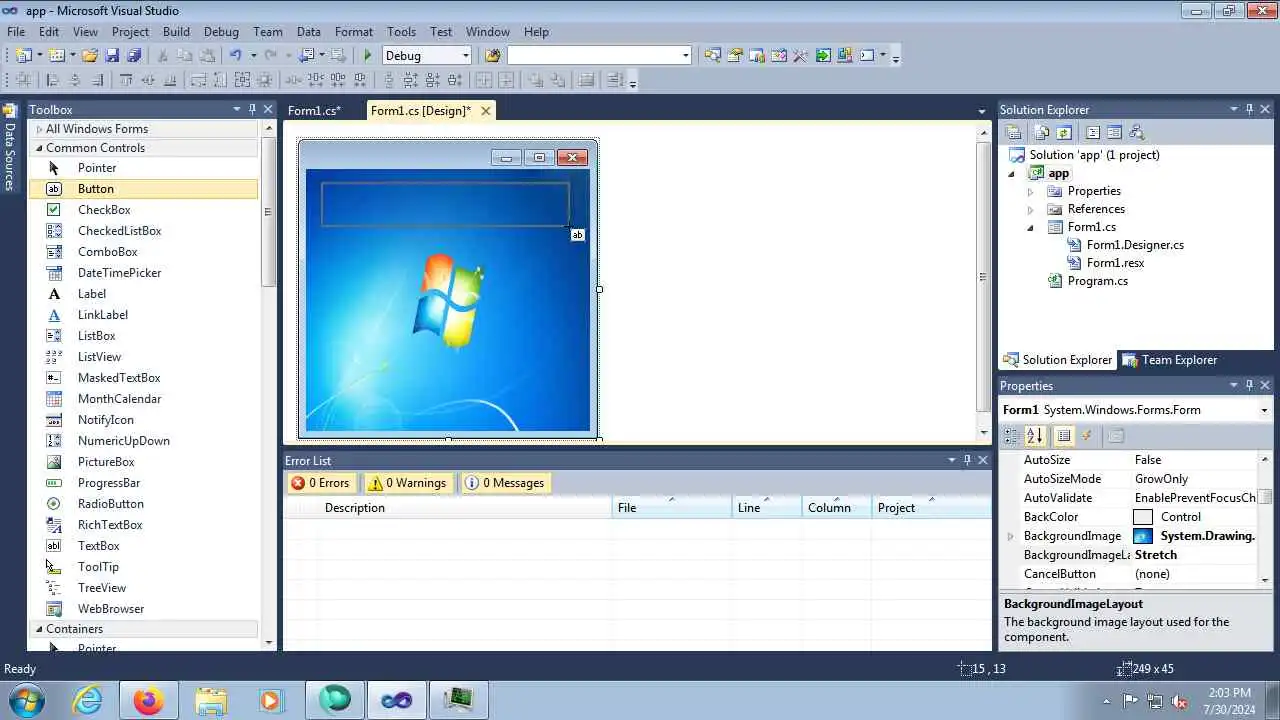
Task: Toggle auto-hide pin on the Toolbox panel
Action: 252,109
